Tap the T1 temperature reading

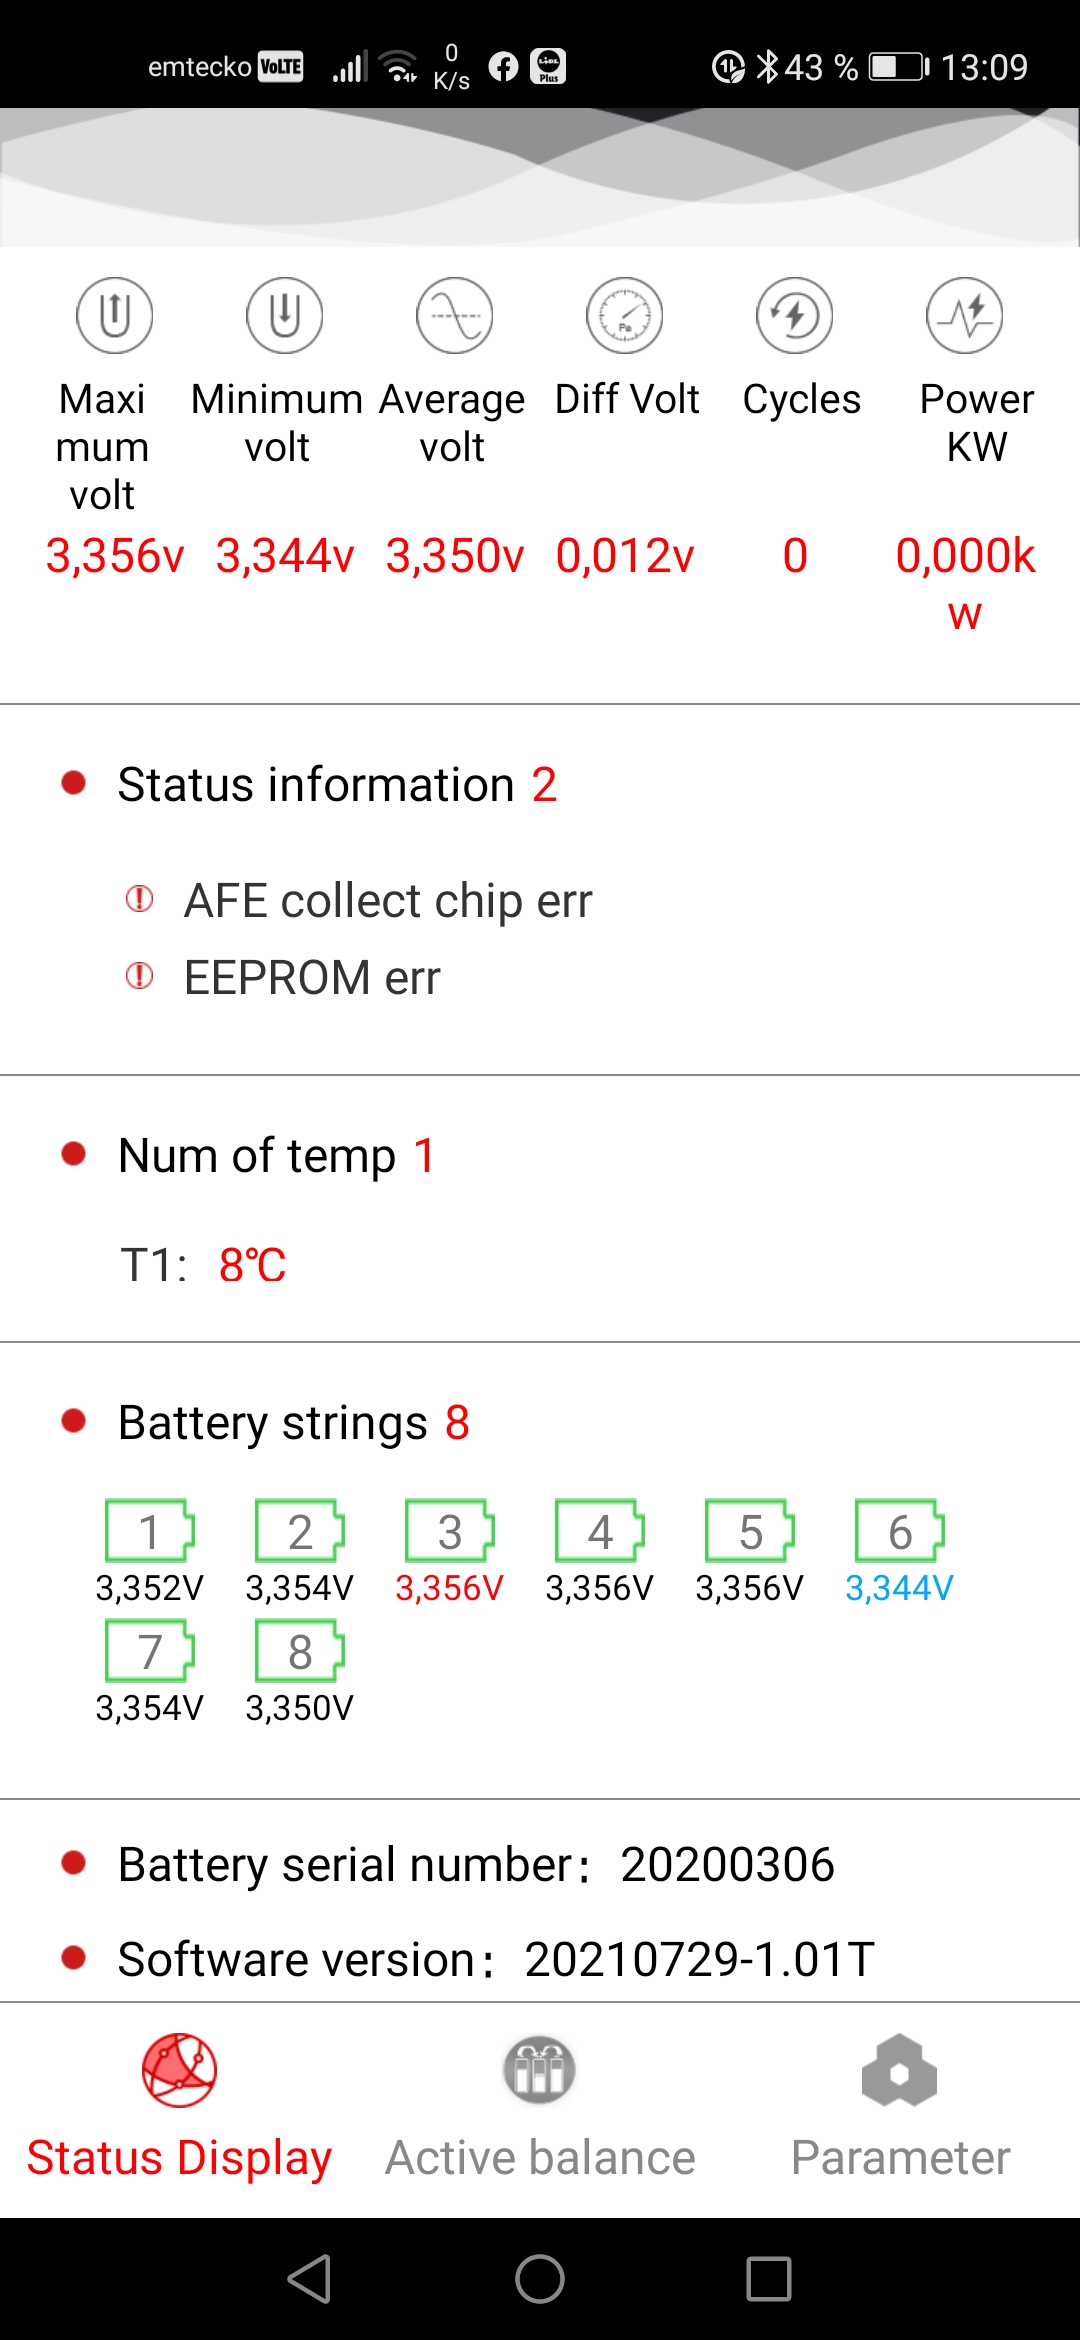203,1265
